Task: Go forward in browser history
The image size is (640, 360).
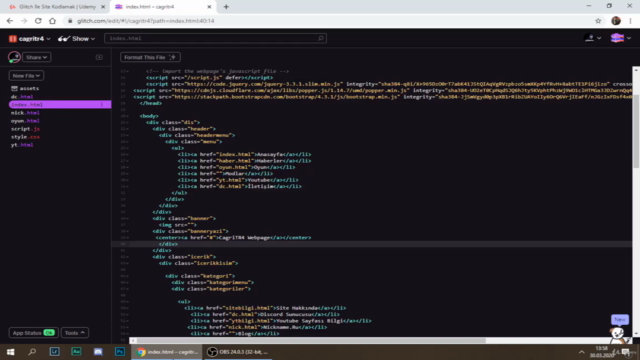Action: (24, 21)
